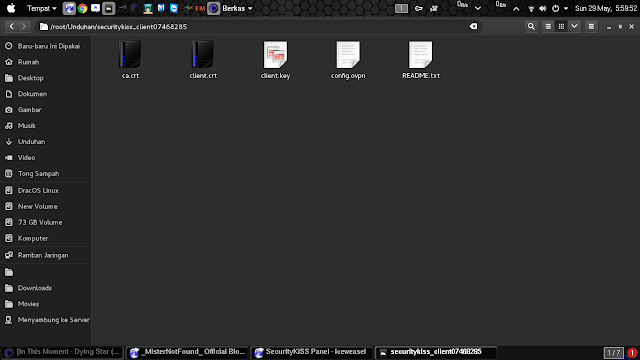
Task: Select the ca.crt certificate file
Action: tap(130, 60)
